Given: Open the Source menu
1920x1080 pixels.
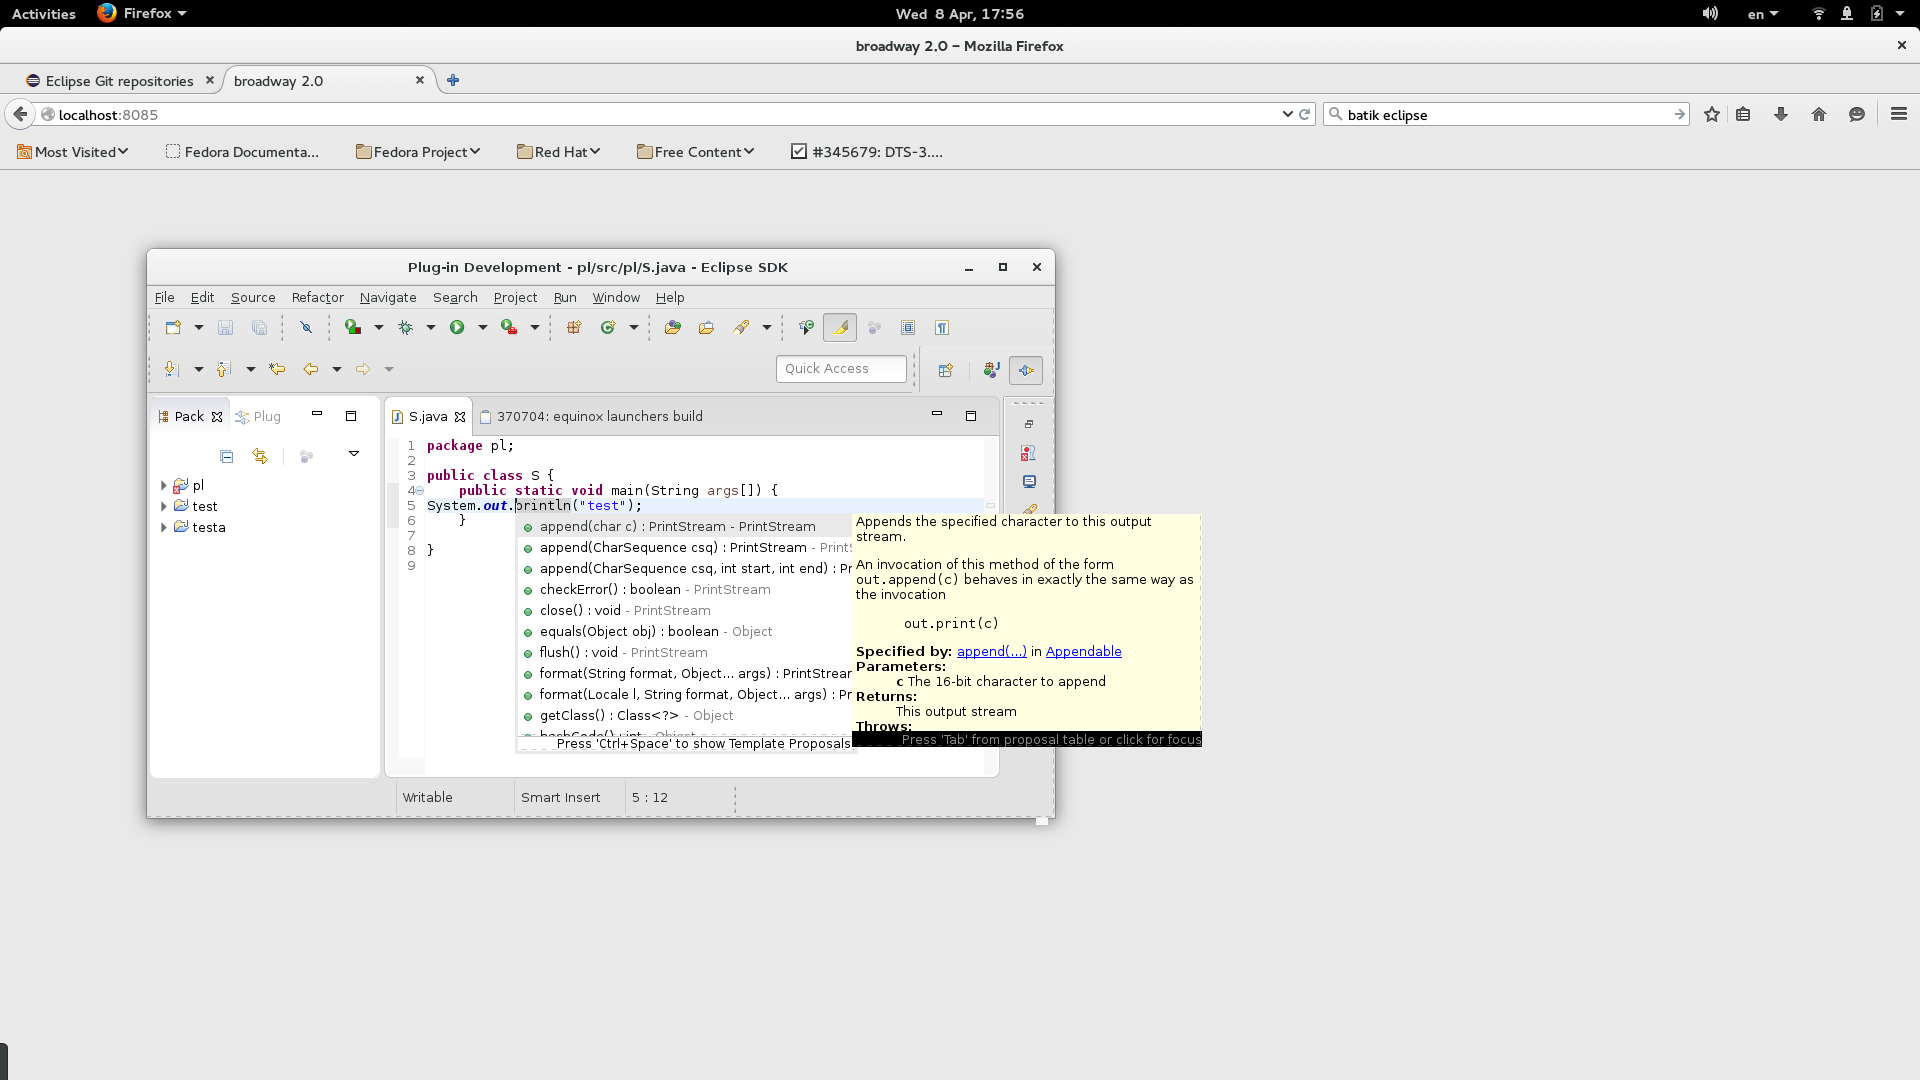Looking at the screenshot, I should (x=253, y=297).
